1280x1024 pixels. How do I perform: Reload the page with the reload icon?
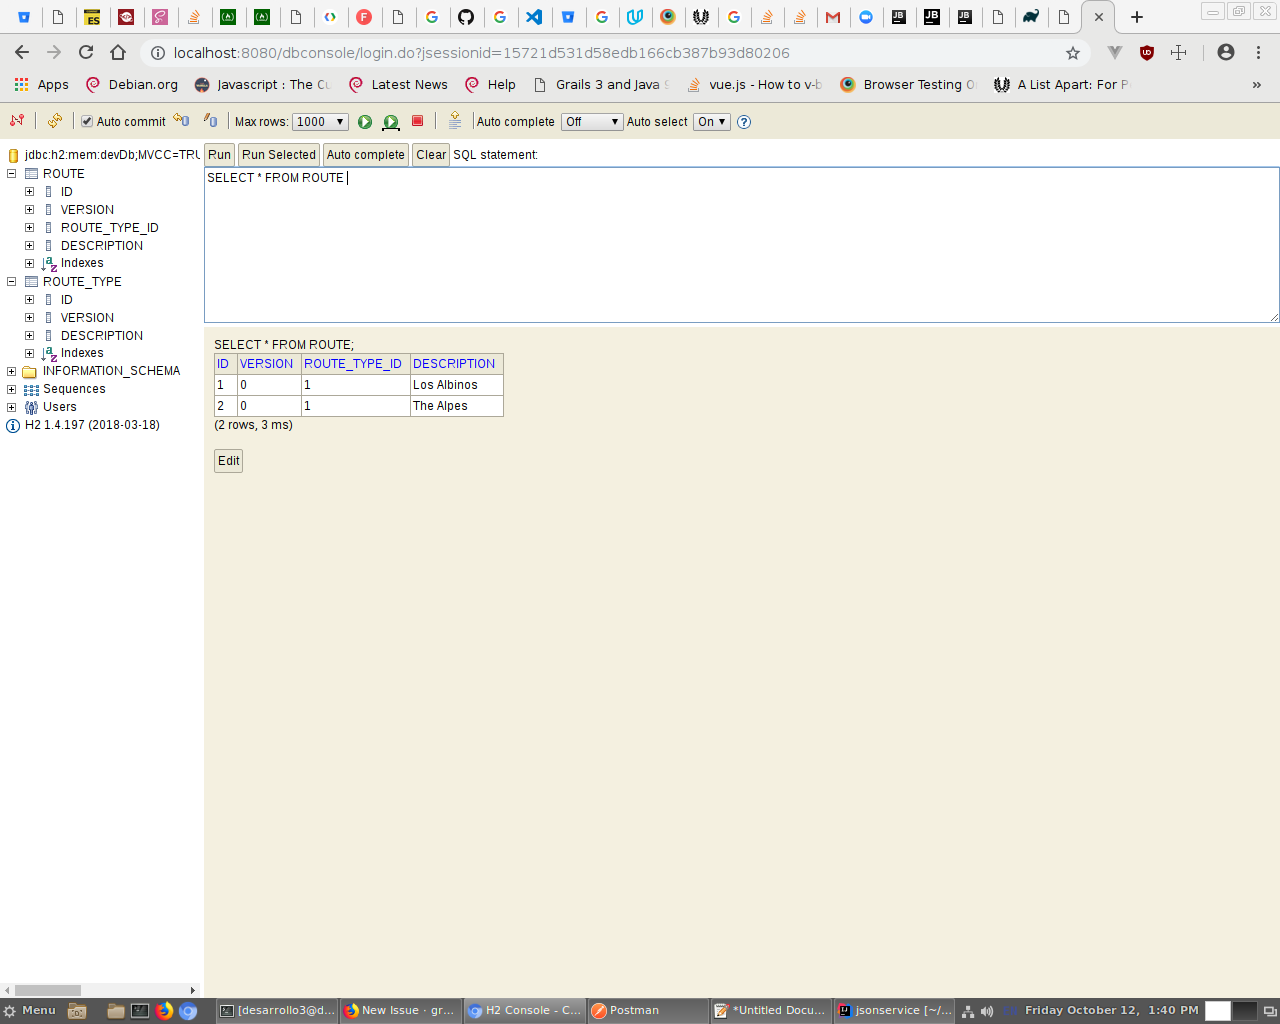[86, 52]
